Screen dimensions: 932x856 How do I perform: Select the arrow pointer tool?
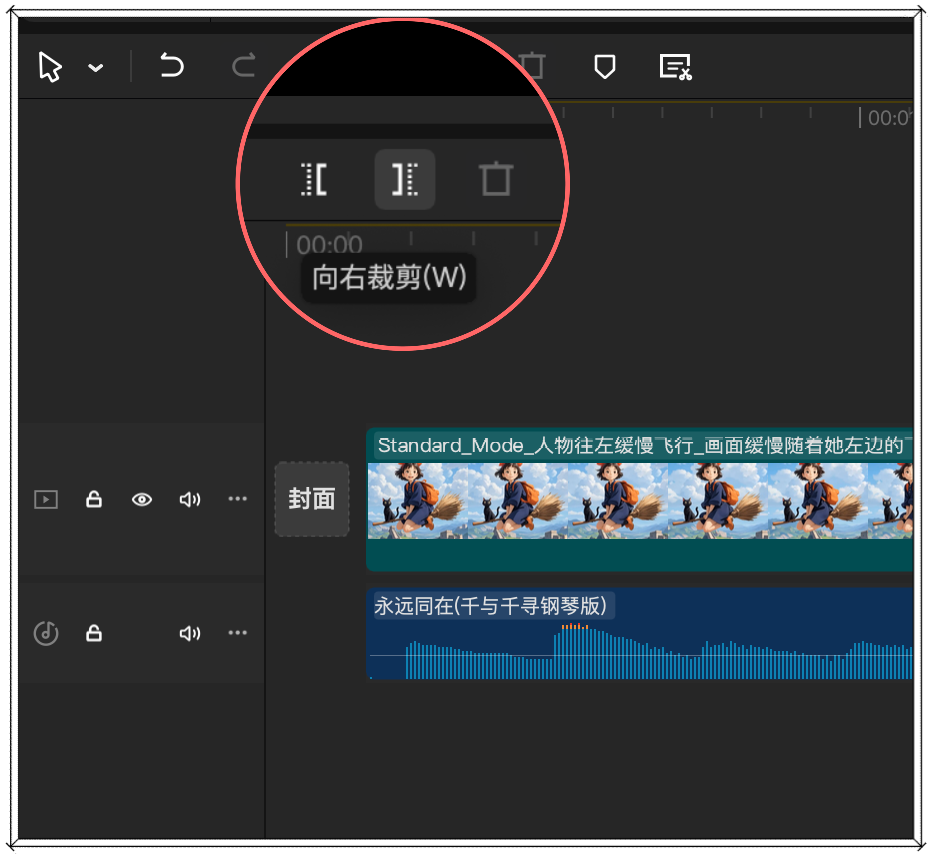click(50, 67)
